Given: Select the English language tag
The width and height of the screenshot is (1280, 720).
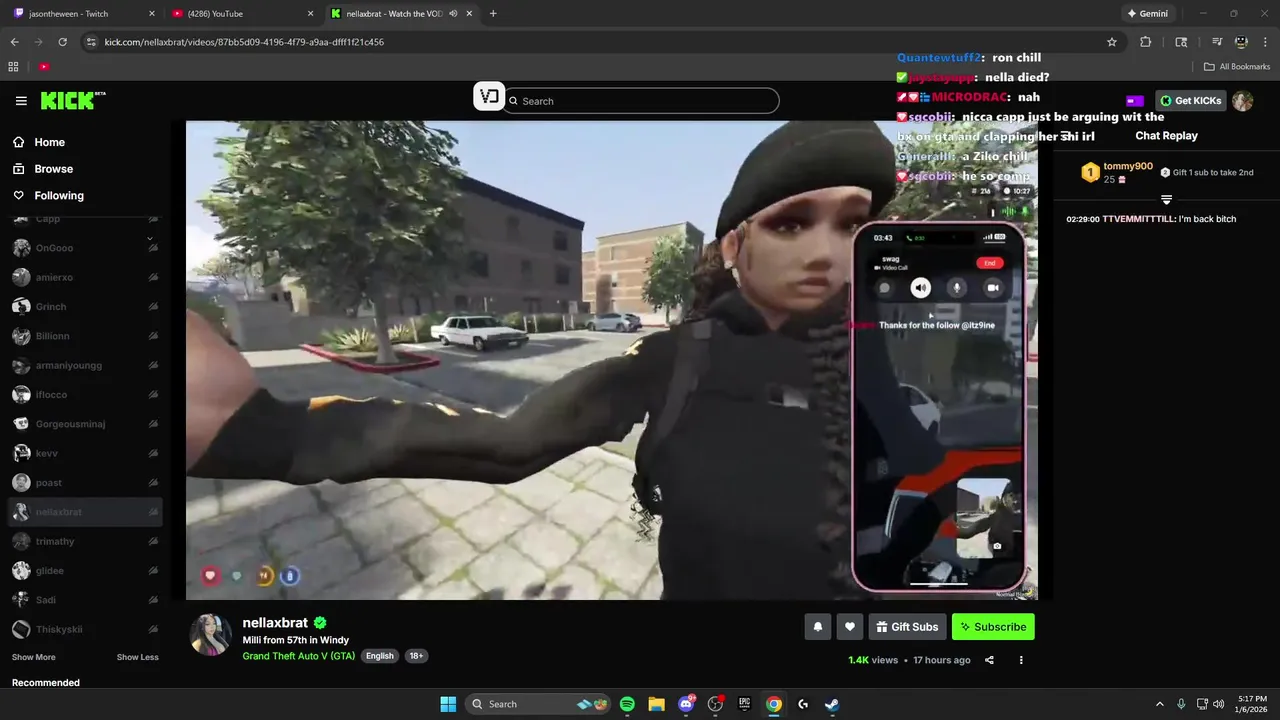Looking at the screenshot, I should point(379,656).
